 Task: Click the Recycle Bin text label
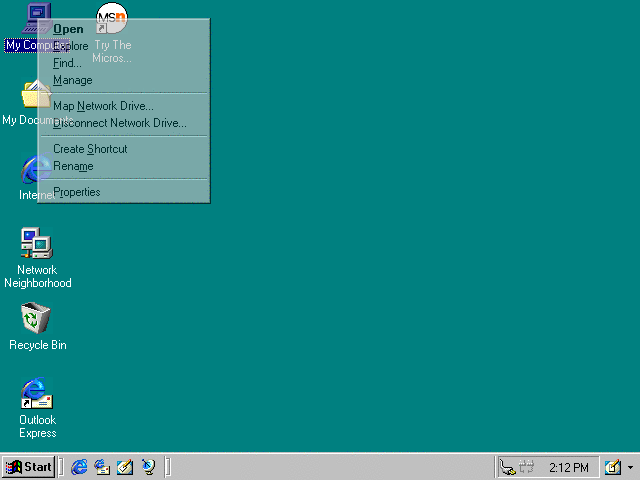pos(38,345)
